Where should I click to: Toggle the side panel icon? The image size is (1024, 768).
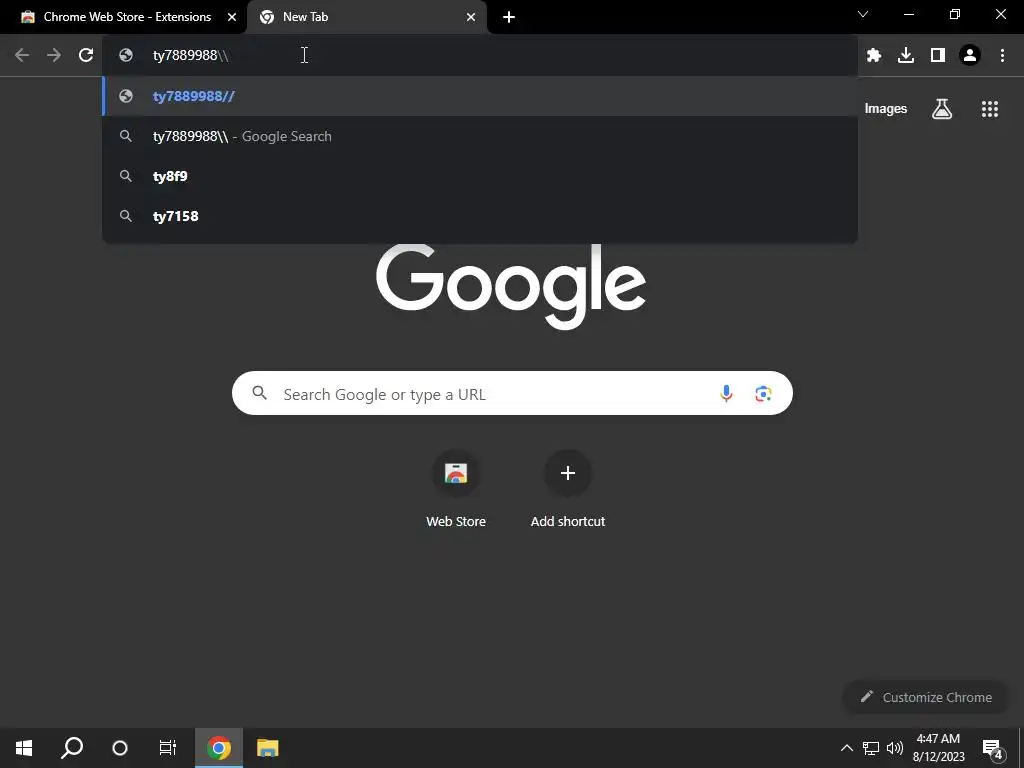pyautogui.click(x=938, y=55)
